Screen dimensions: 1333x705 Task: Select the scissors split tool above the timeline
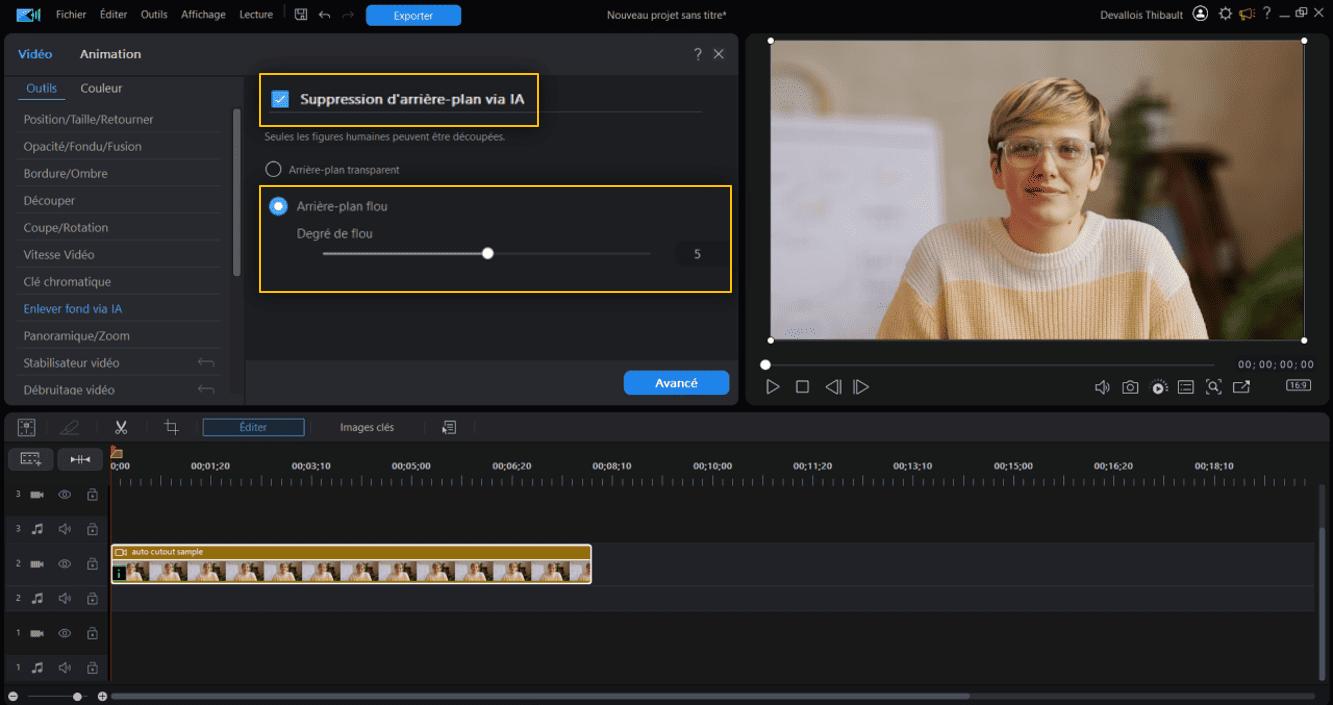tap(120, 426)
